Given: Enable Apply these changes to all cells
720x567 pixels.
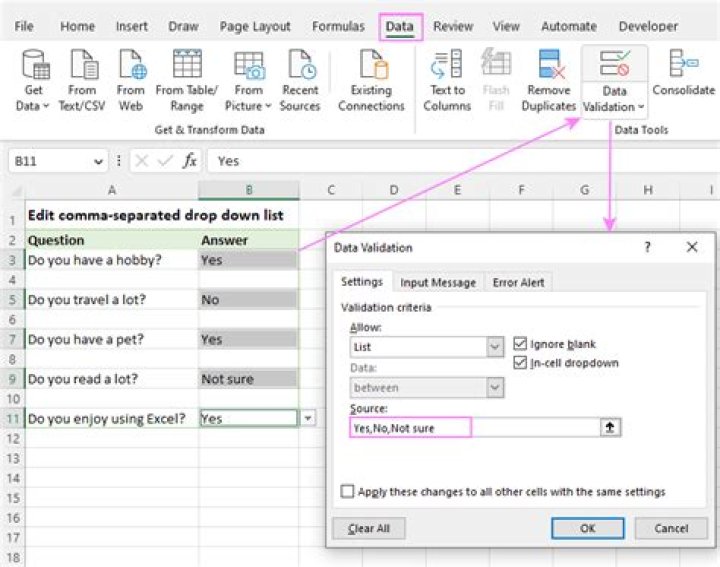Looking at the screenshot, I should pos(348,492).
